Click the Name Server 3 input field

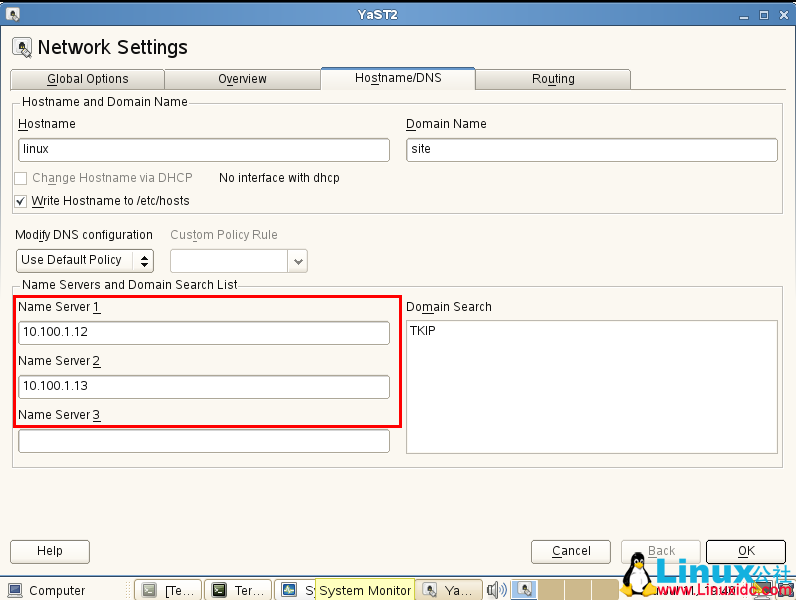(204, 441)
